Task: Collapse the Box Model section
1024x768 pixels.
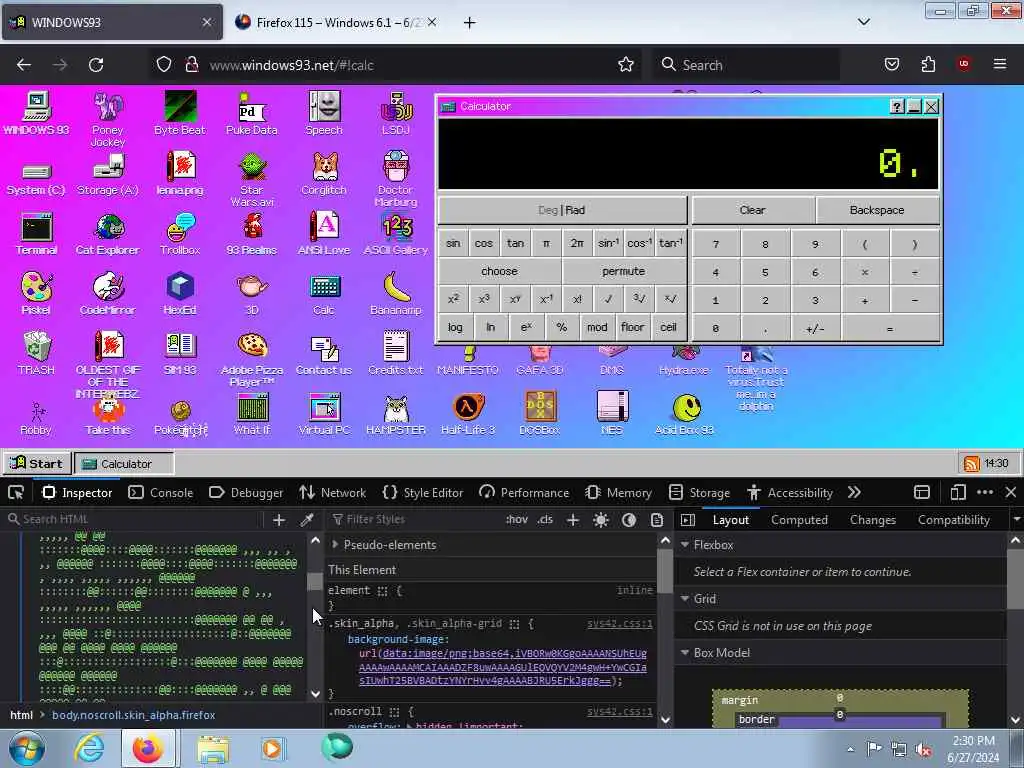Action: pos(685,653)
